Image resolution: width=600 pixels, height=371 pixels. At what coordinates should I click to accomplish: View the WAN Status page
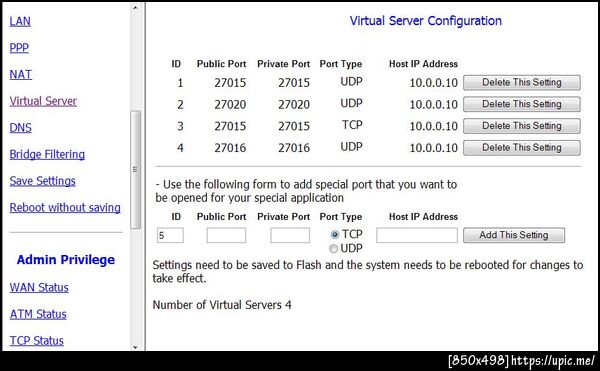tap(39, 288)
